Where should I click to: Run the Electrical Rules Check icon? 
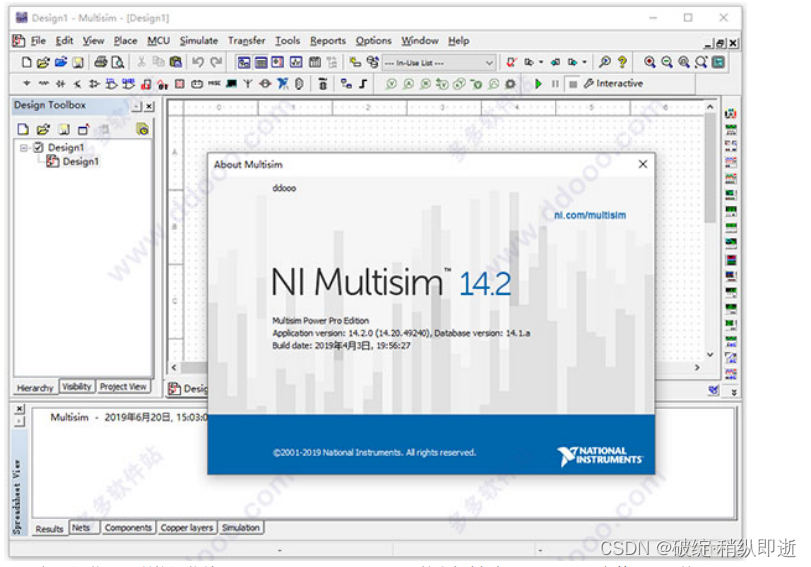(512, 63)
